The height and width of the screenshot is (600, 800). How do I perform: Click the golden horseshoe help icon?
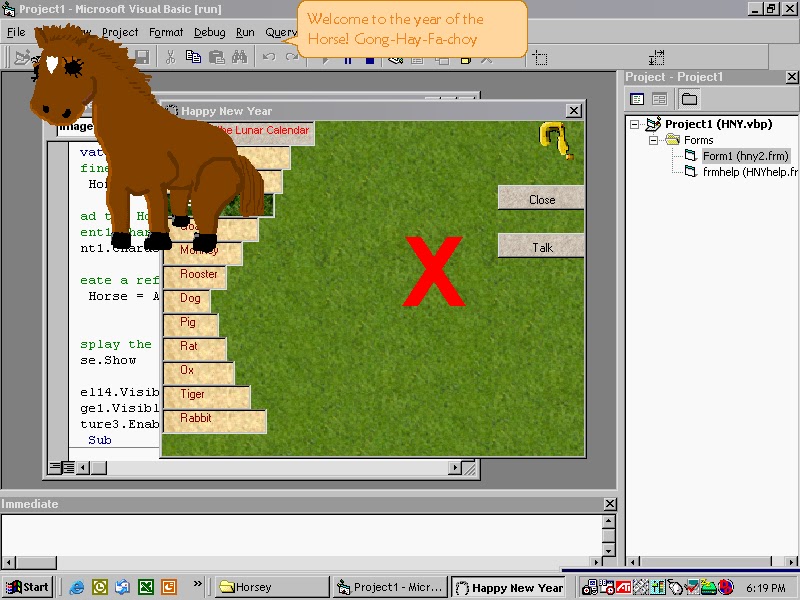pyautogui.click(x=556, y=140)
